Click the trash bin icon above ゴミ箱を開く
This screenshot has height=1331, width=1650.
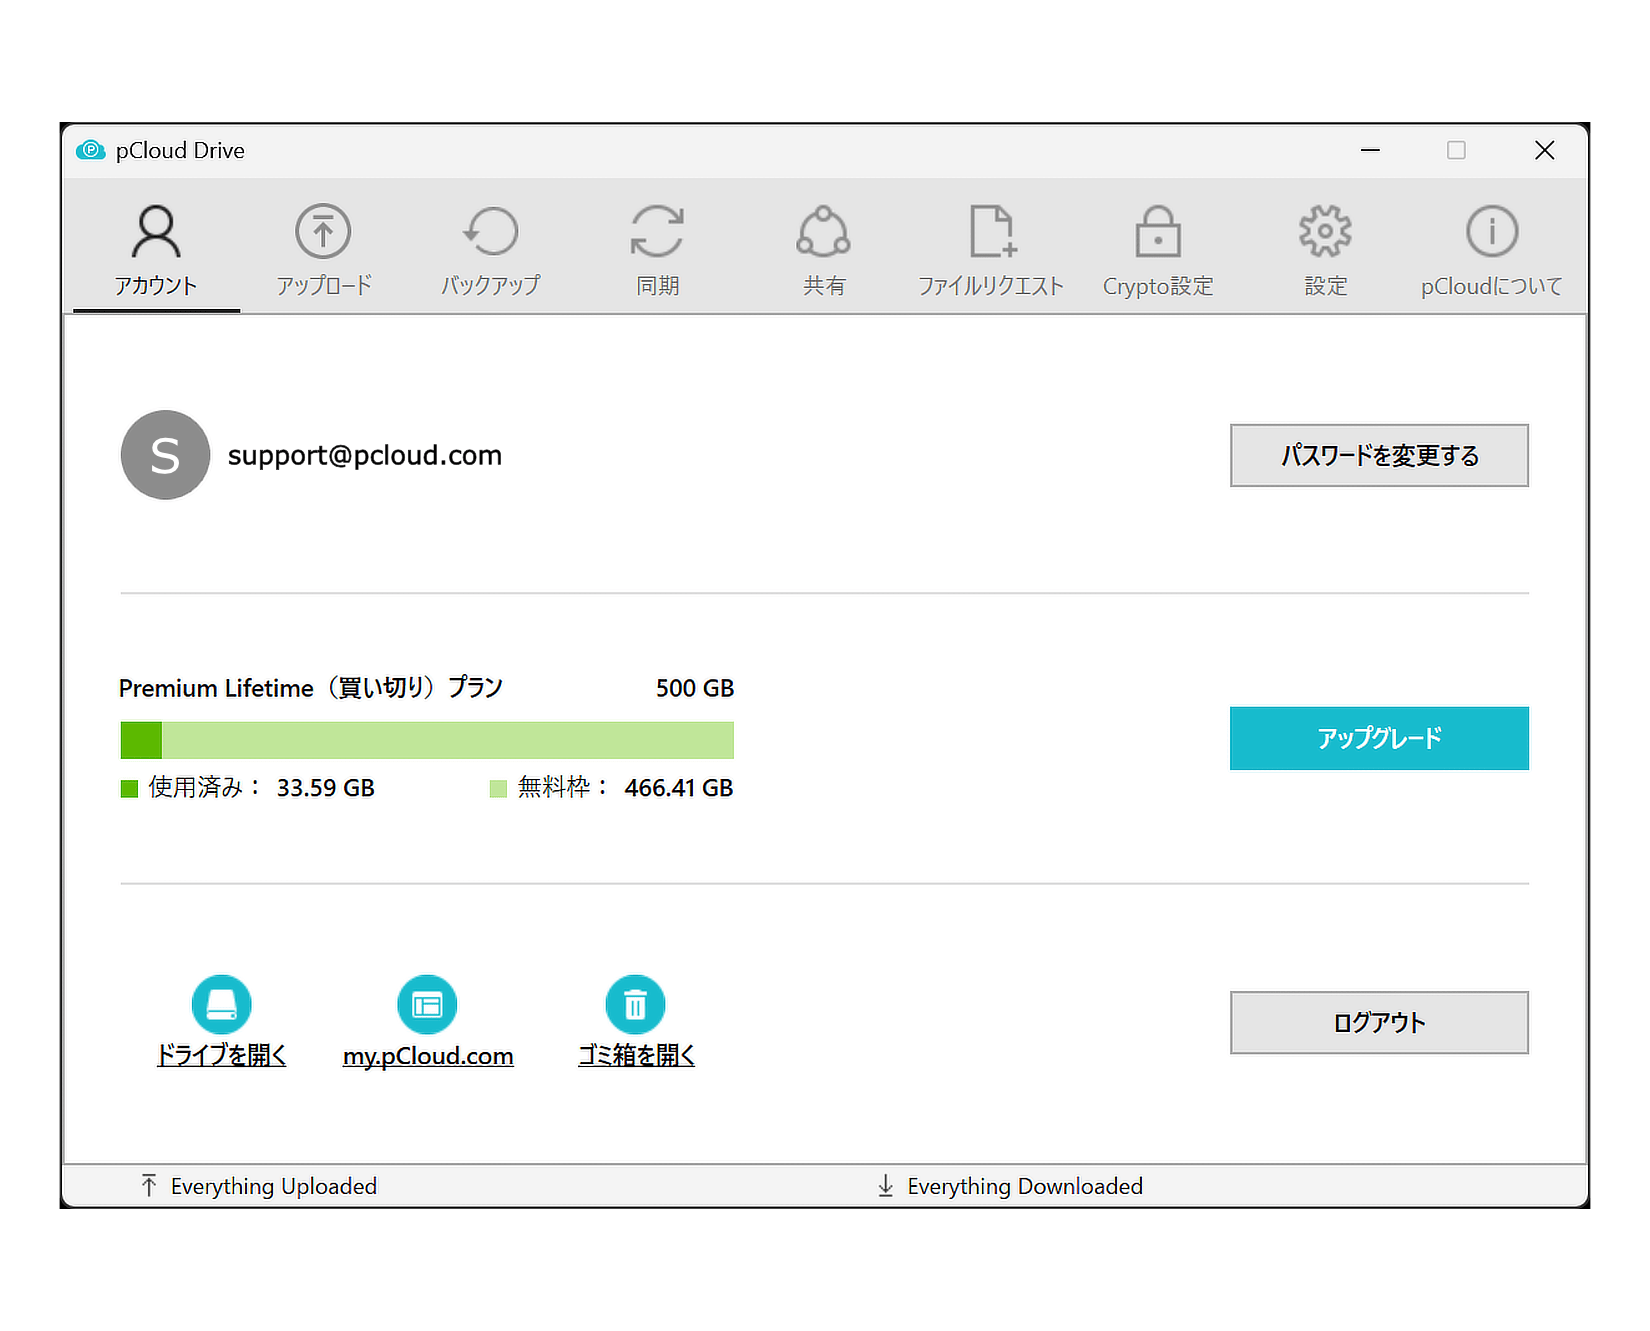[635, 1004]
